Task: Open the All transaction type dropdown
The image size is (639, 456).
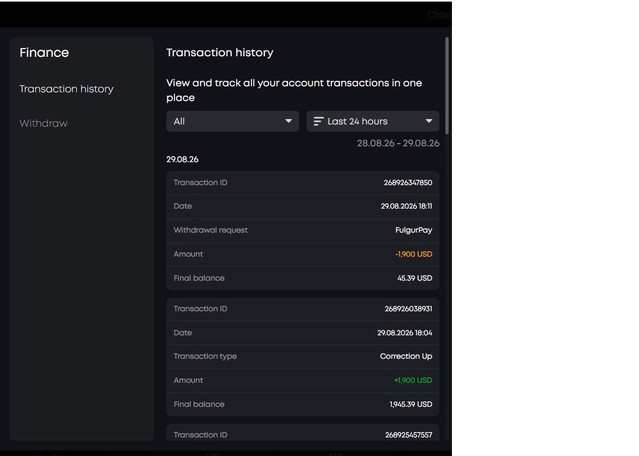Action: coord(232,121)
